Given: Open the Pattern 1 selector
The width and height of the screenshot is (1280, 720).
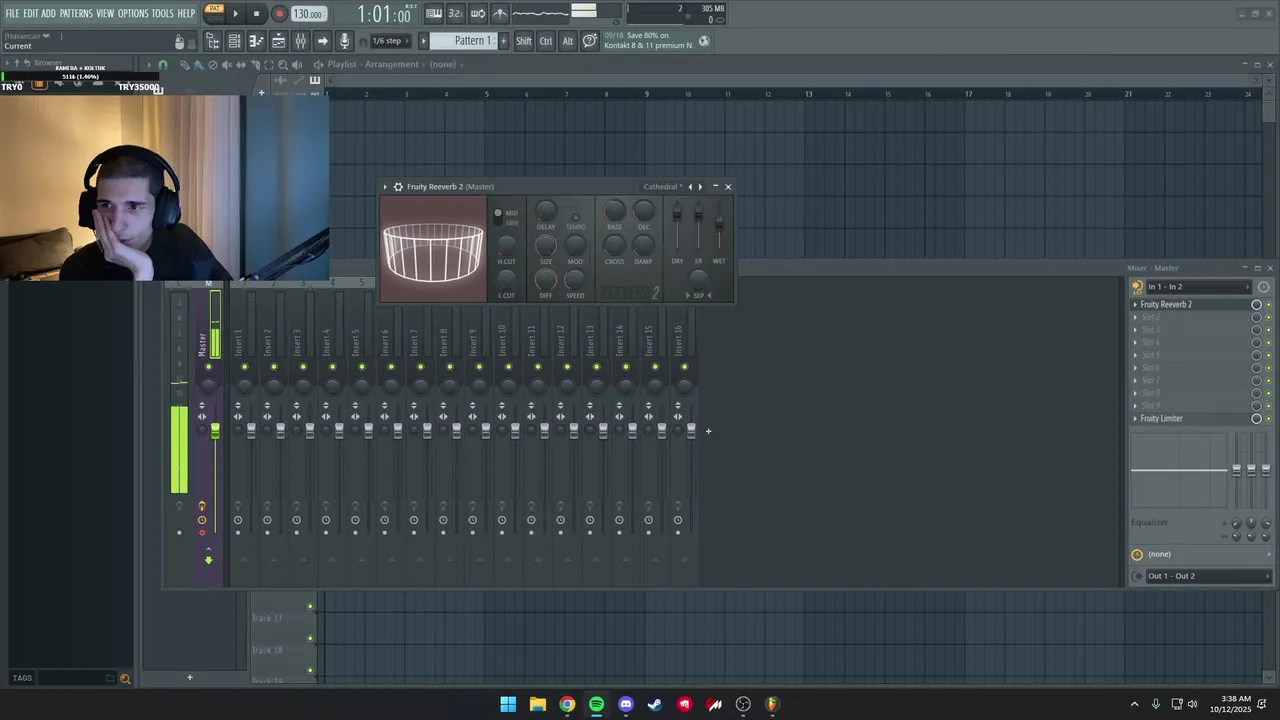Looking at the screenshot, I should pos(463,41).
